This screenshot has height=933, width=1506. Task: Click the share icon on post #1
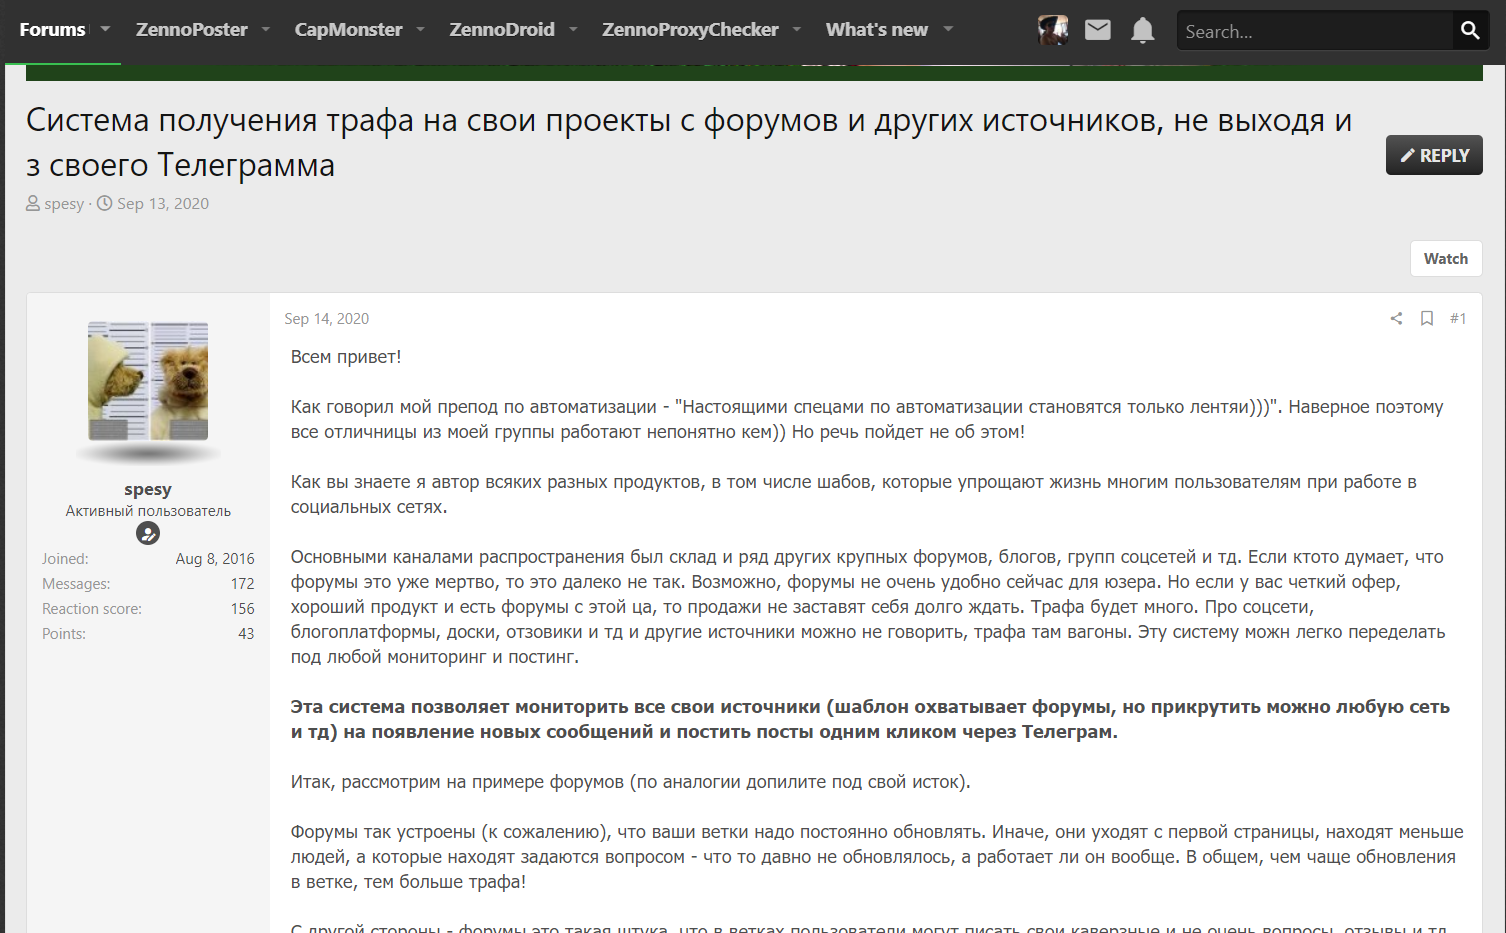pos(1396,318)
